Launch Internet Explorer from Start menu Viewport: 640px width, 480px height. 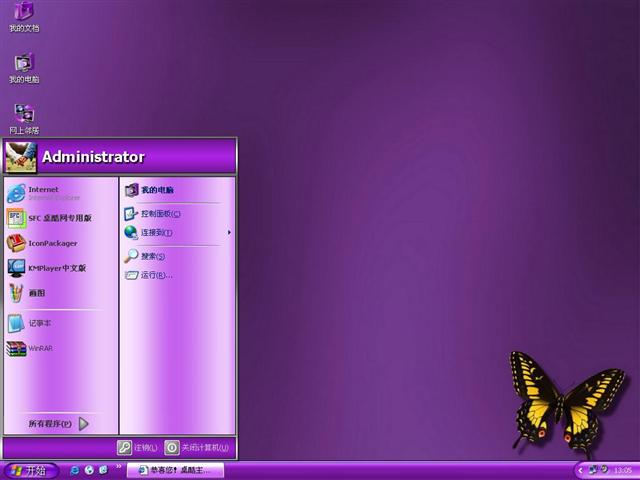(x=60, y=193)
